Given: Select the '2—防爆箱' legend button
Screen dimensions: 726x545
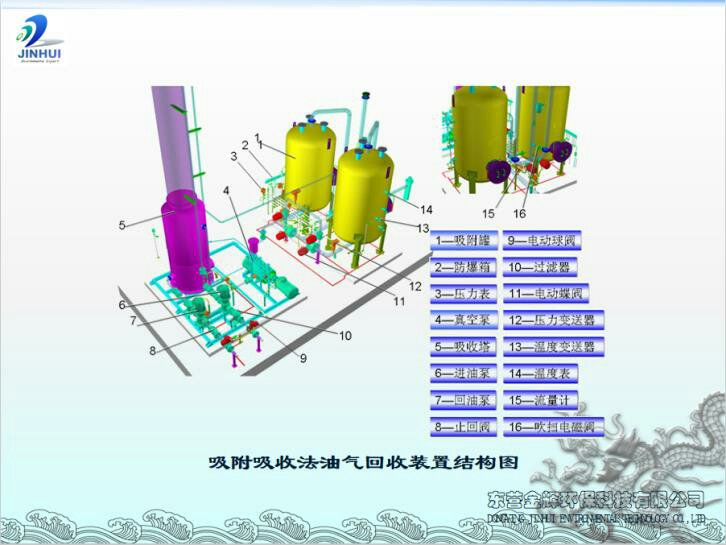Looking at the screenshot, I should point(463,267).
